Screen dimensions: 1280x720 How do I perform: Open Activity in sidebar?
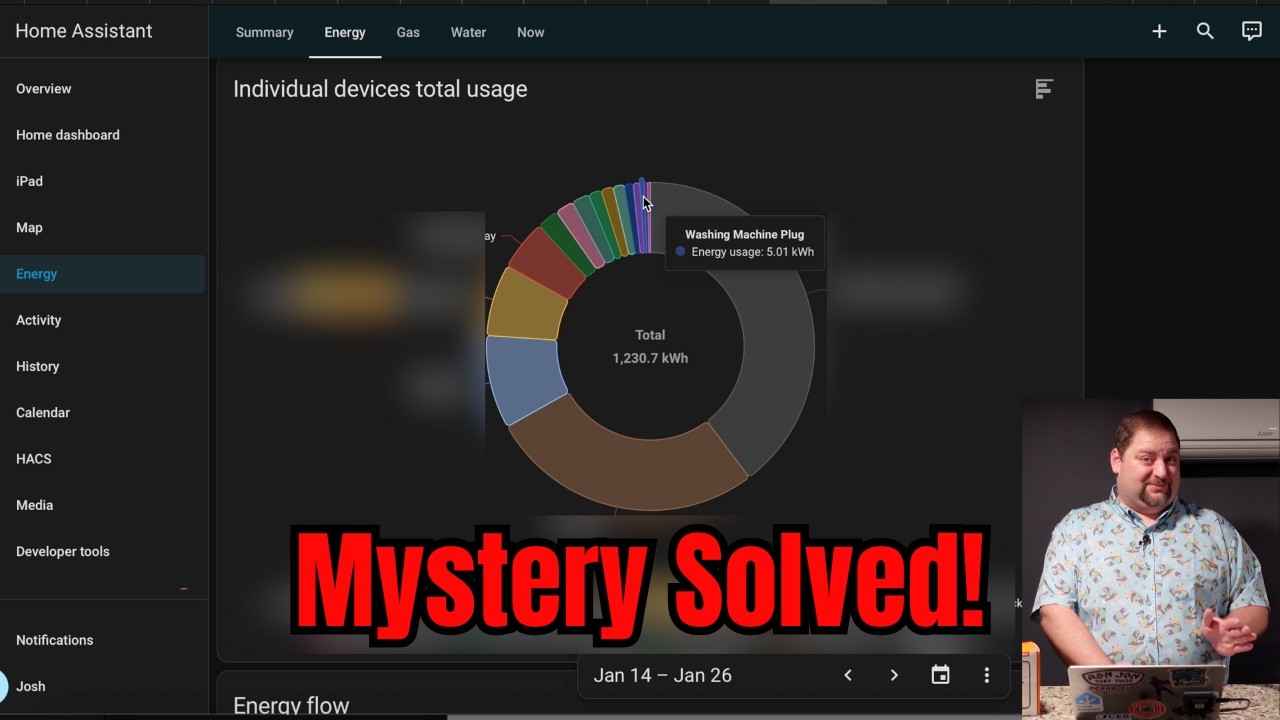click(102, 320)
